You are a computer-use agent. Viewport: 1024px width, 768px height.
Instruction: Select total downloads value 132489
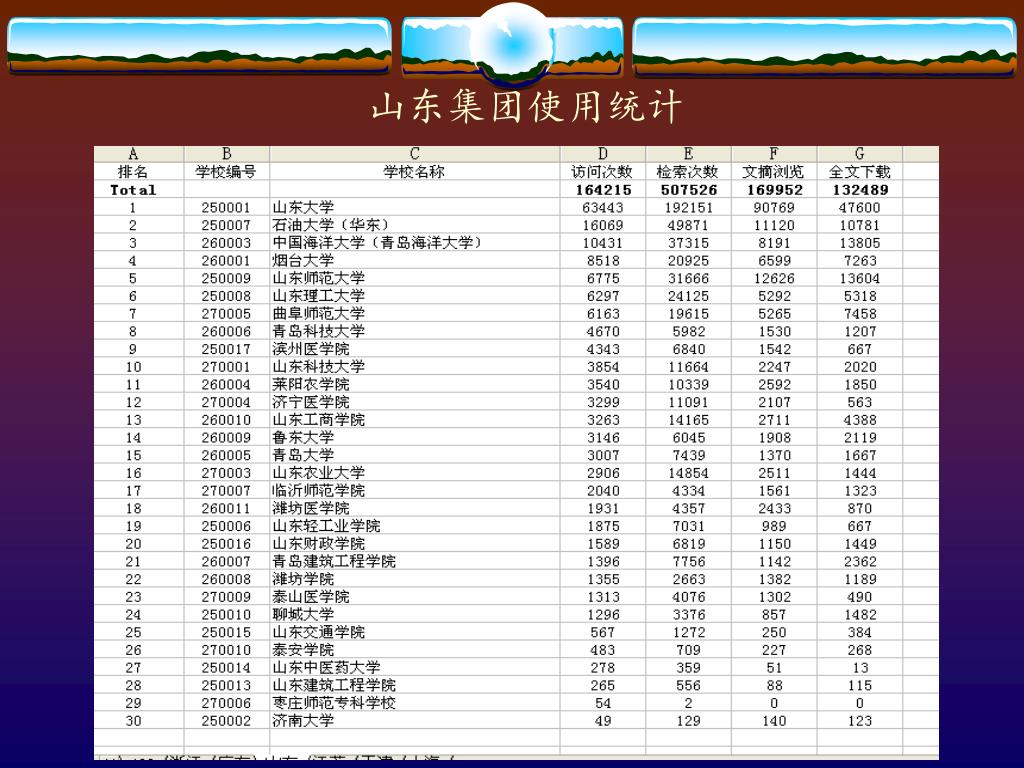[859, 190]
